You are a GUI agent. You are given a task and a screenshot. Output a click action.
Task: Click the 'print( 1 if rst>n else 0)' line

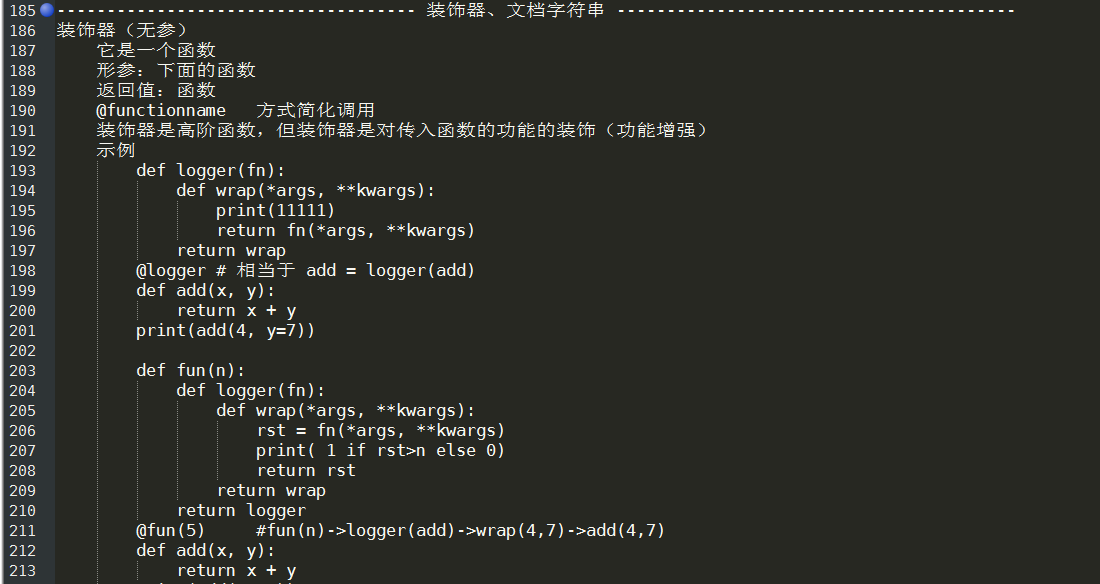(380, 451)
